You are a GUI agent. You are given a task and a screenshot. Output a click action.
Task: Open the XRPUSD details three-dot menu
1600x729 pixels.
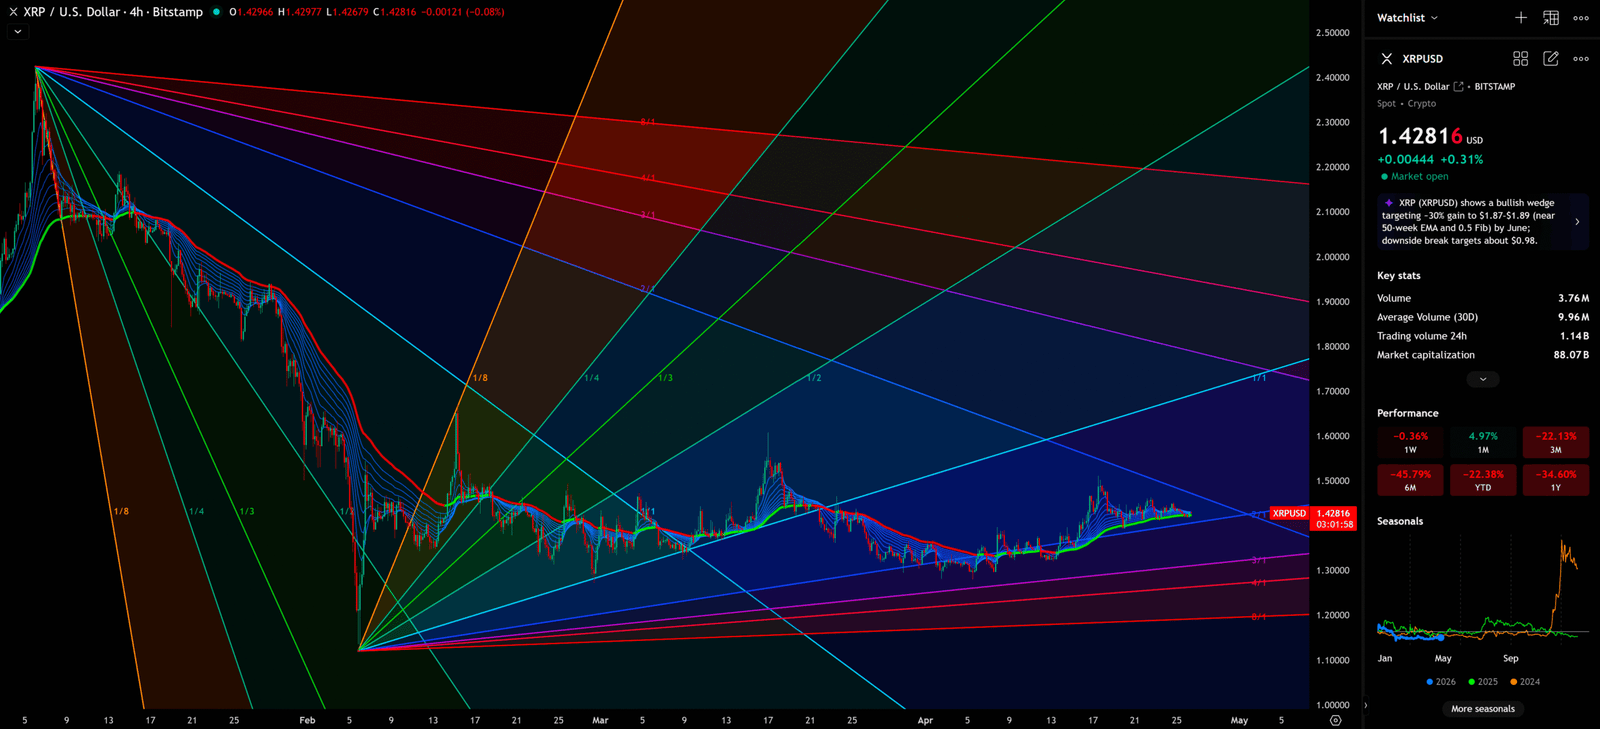(x=1581, y=59)
